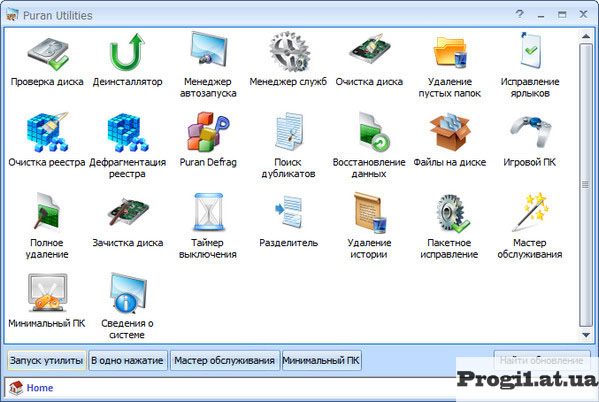Follow the Home link

[x=40, y=388]
